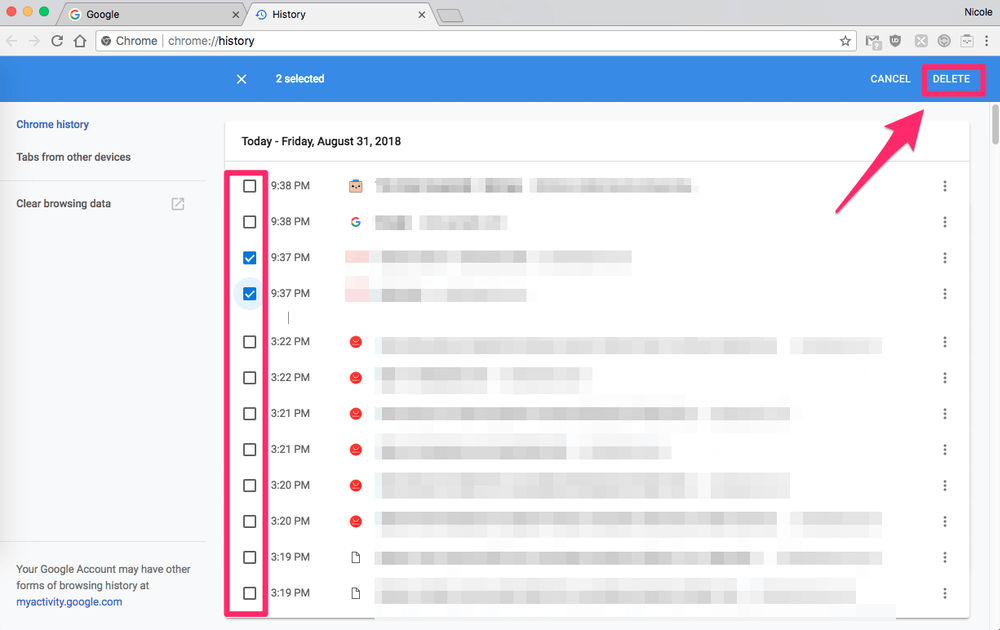Click the DELETE button
The height and width of the screenshot is (630, 1000).
pyautogui.click(x=951, y=79)
